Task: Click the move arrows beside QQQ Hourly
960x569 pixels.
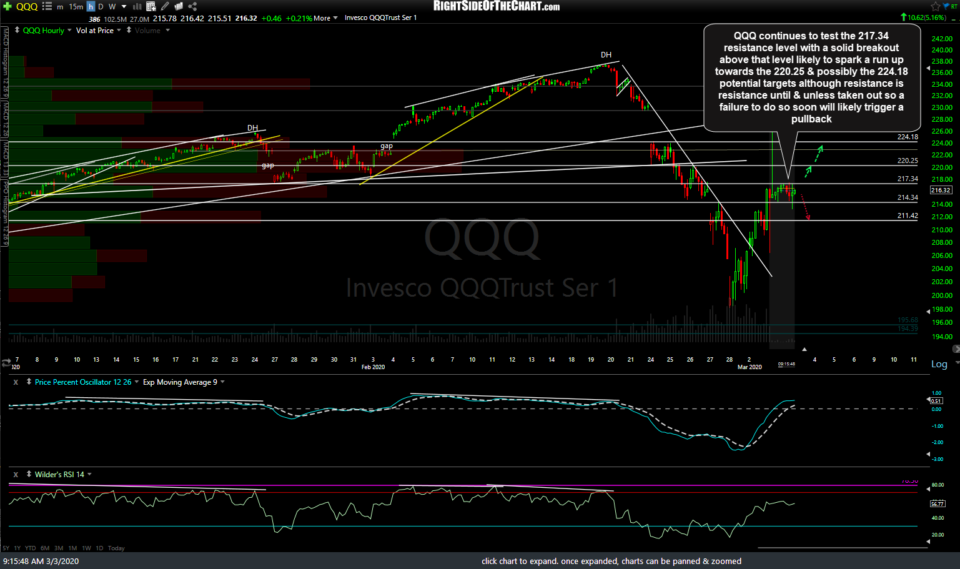Action: coord(17,30)
